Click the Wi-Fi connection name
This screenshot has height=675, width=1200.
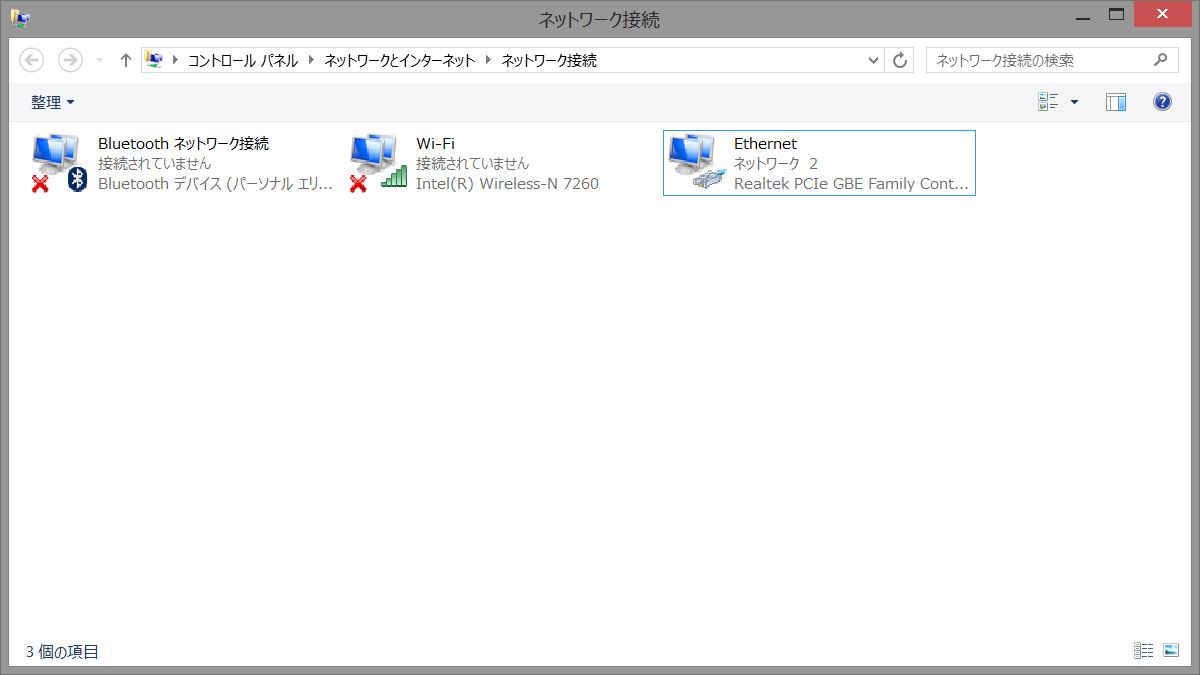435,144
